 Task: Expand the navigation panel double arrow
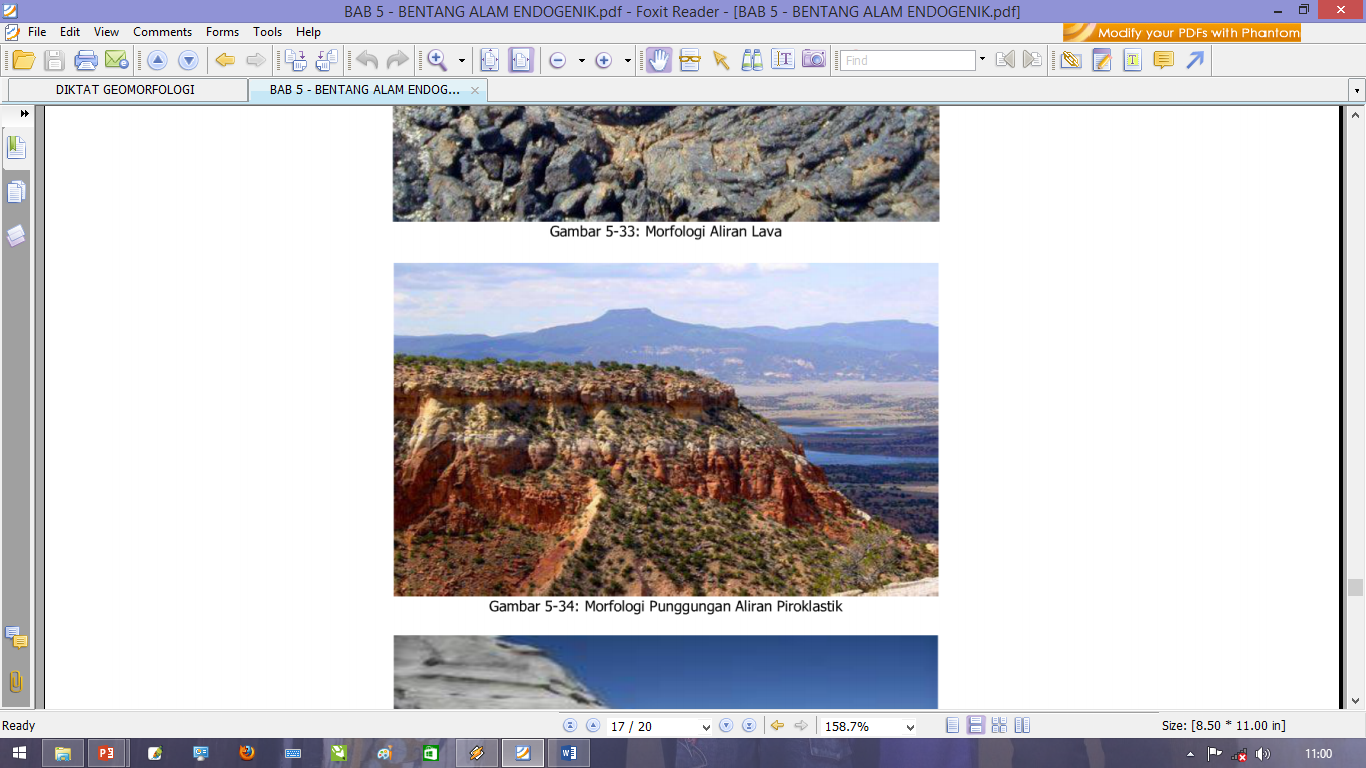click(25, 114)
